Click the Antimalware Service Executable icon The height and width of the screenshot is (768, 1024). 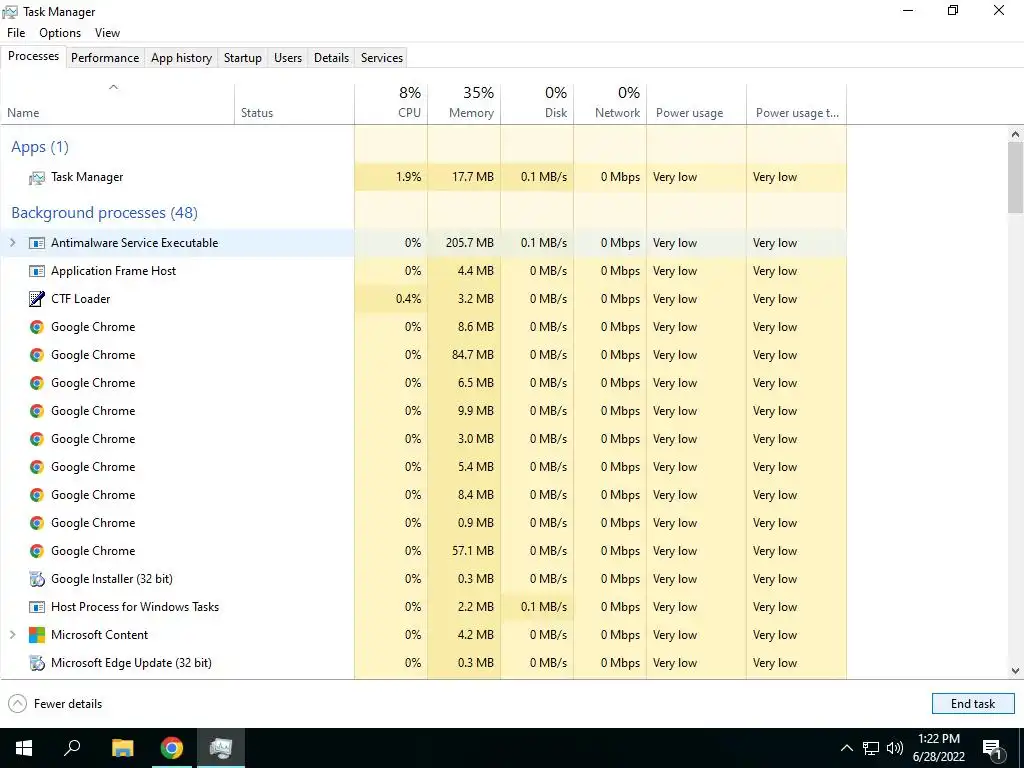click(37, 243)
